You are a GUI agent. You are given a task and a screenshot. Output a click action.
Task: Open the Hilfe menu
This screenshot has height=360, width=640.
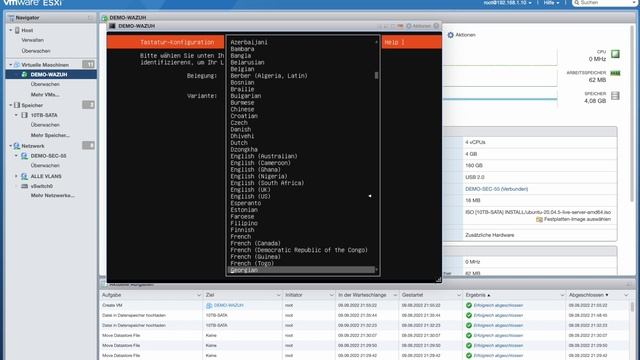pos(551,2)
